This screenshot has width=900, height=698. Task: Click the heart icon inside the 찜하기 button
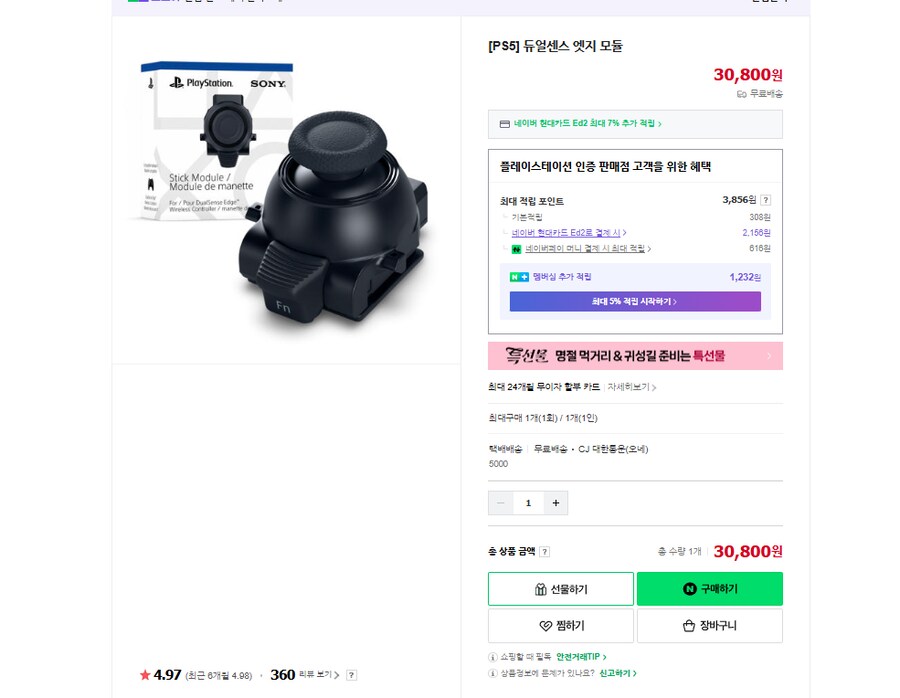(544, 623)
